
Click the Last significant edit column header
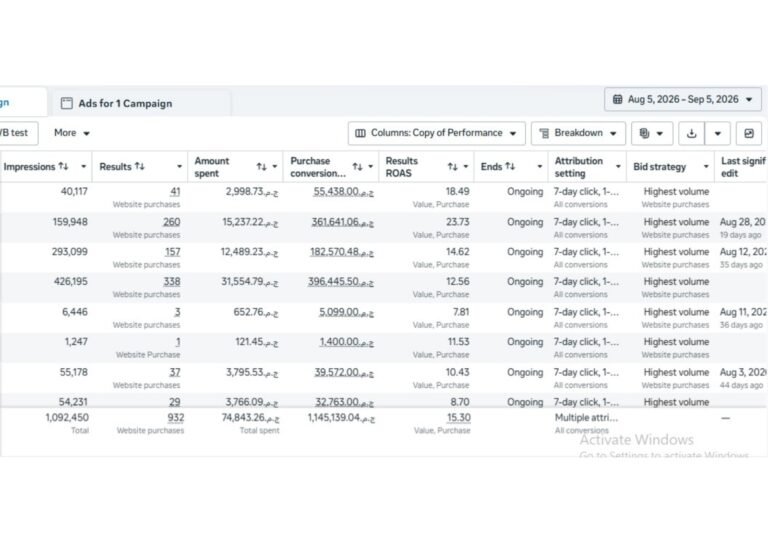[743, 167]
